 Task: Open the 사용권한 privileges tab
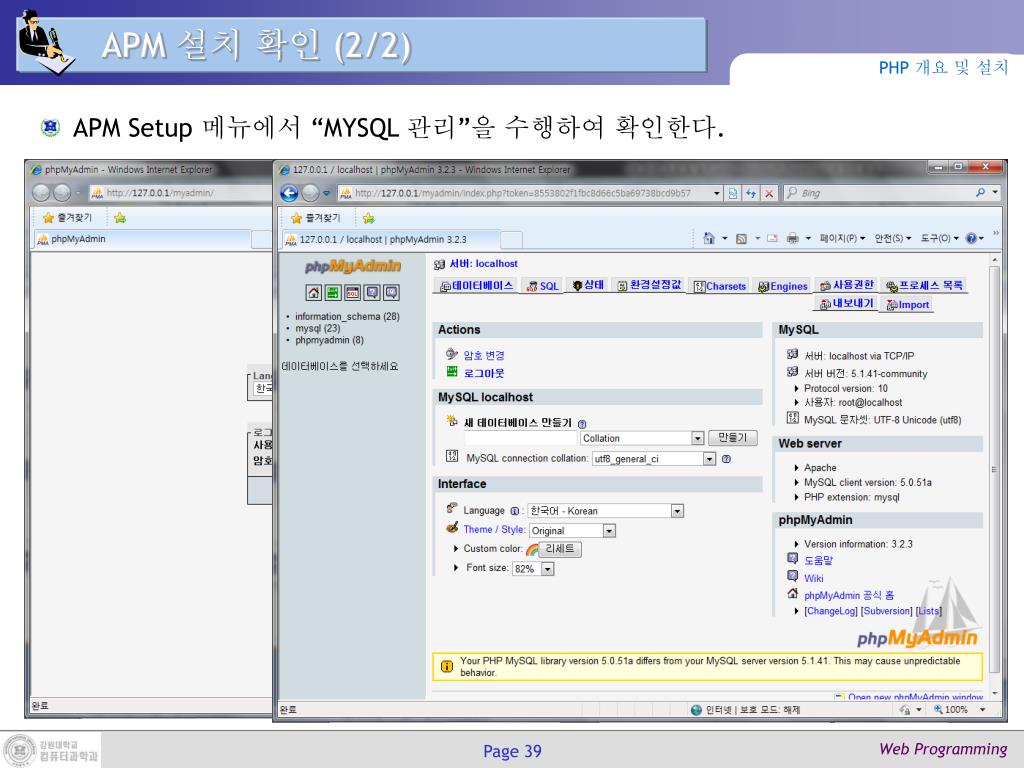(846, 285)
